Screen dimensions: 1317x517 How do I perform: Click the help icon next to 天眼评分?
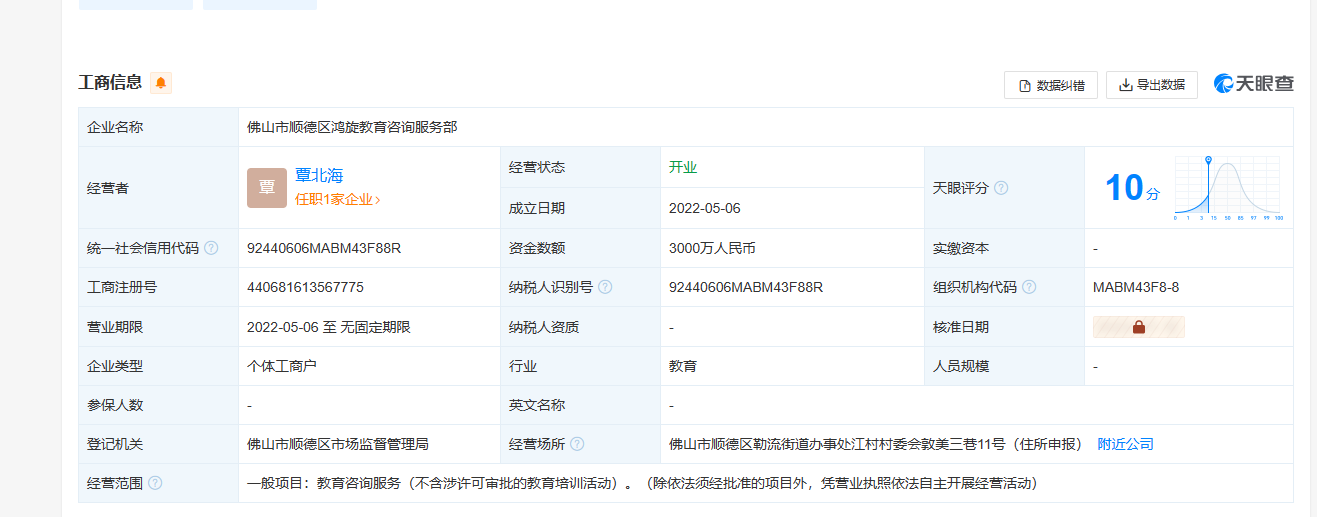[x=1001, y=188]
